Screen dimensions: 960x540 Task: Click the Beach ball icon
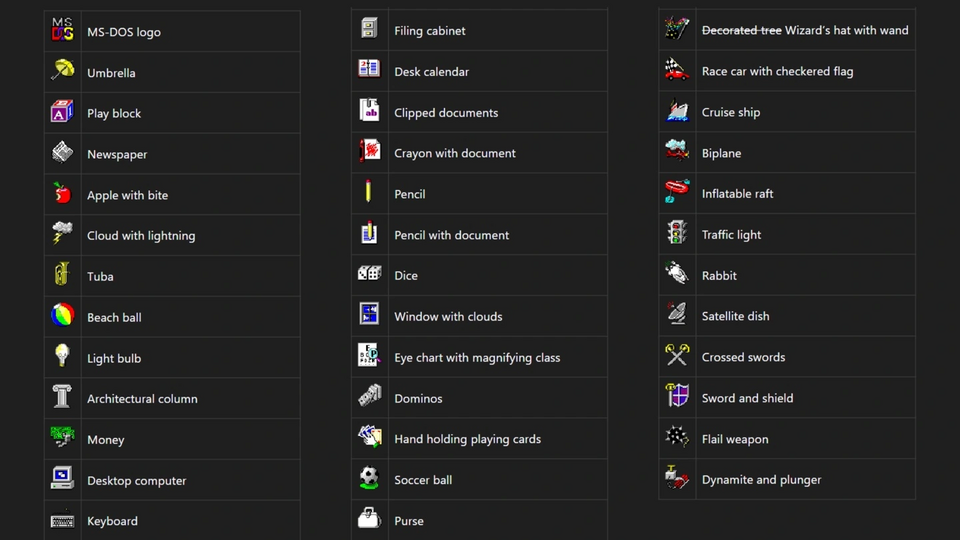pyautogui.click(x=62, y=315)
